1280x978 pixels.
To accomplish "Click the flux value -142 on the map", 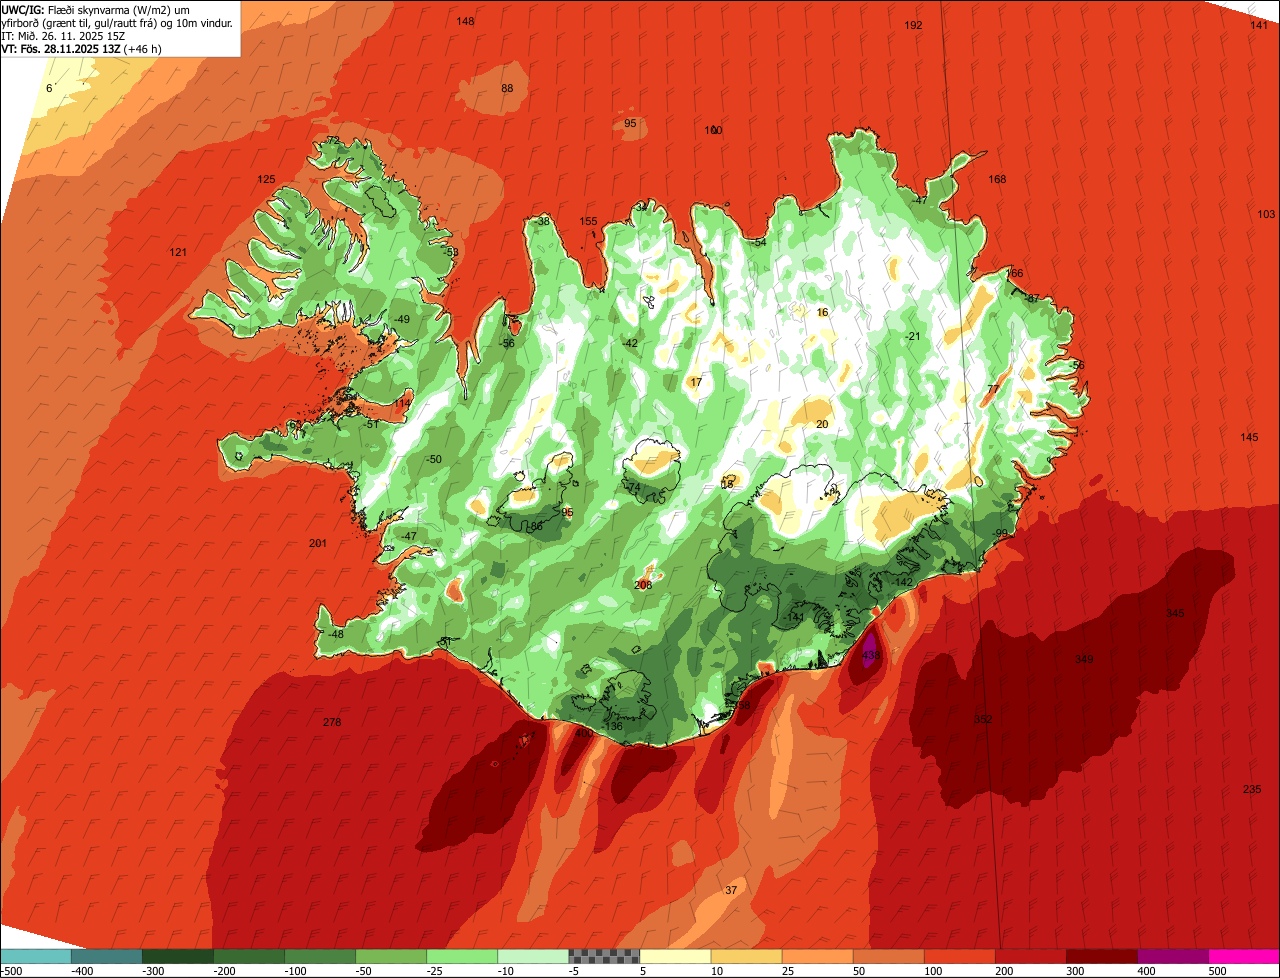I will tap(903, 582).
